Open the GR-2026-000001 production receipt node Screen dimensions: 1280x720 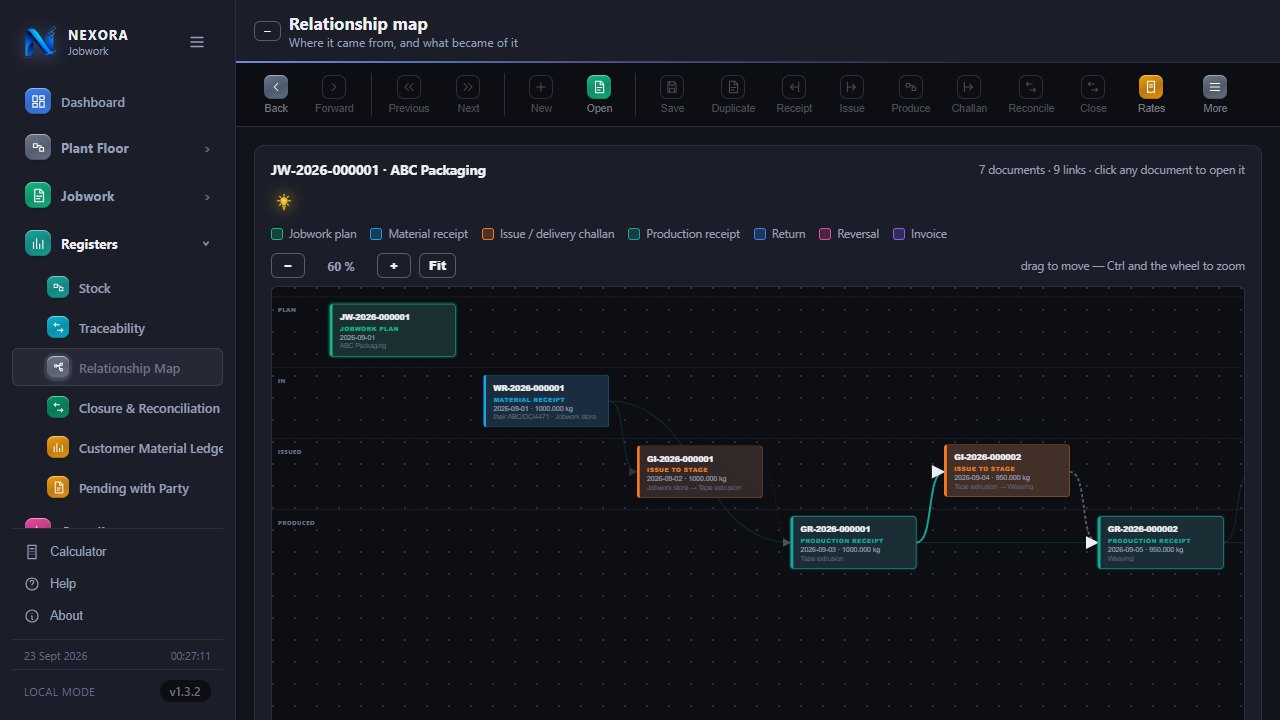tap(853, 543)
